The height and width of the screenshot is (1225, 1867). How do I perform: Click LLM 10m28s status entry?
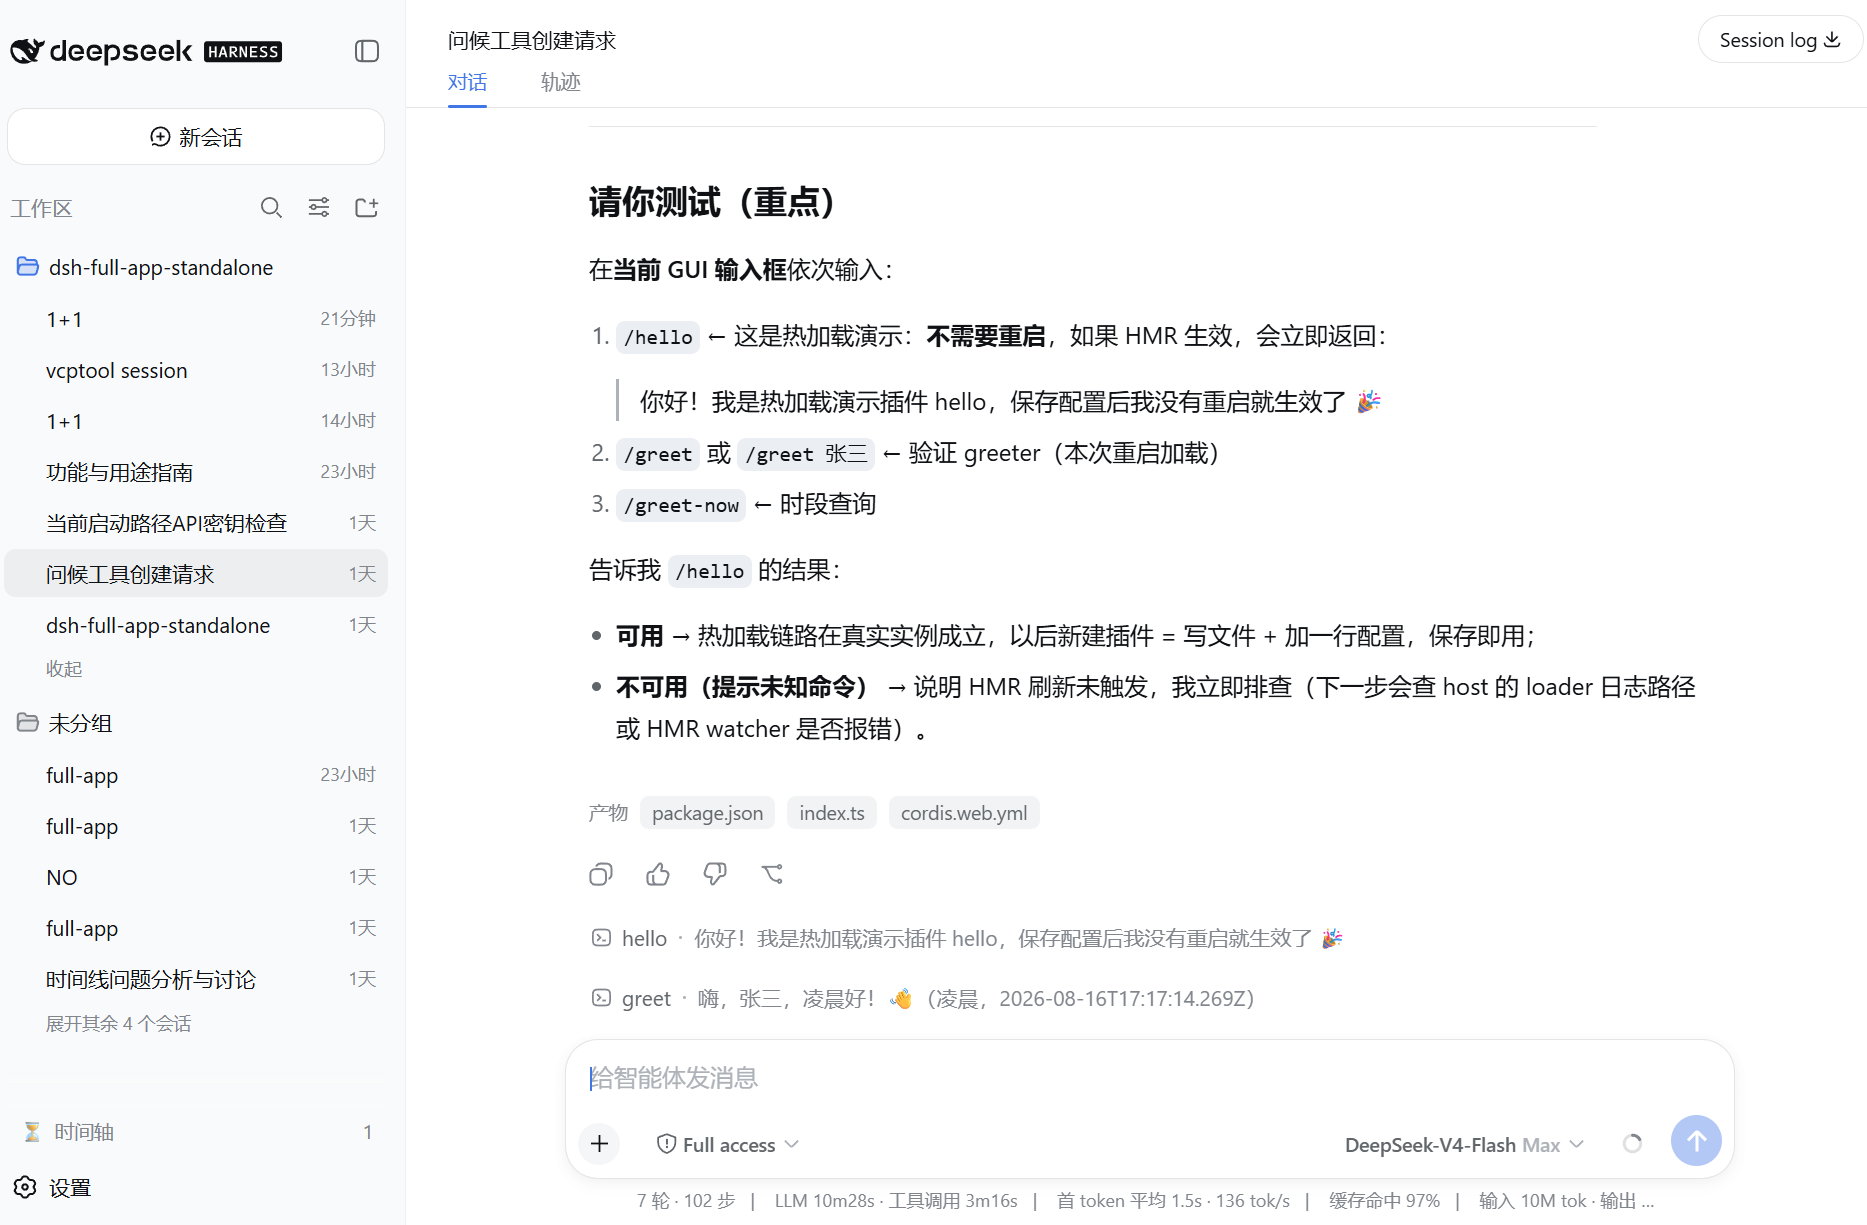(x=825, y=1201)
